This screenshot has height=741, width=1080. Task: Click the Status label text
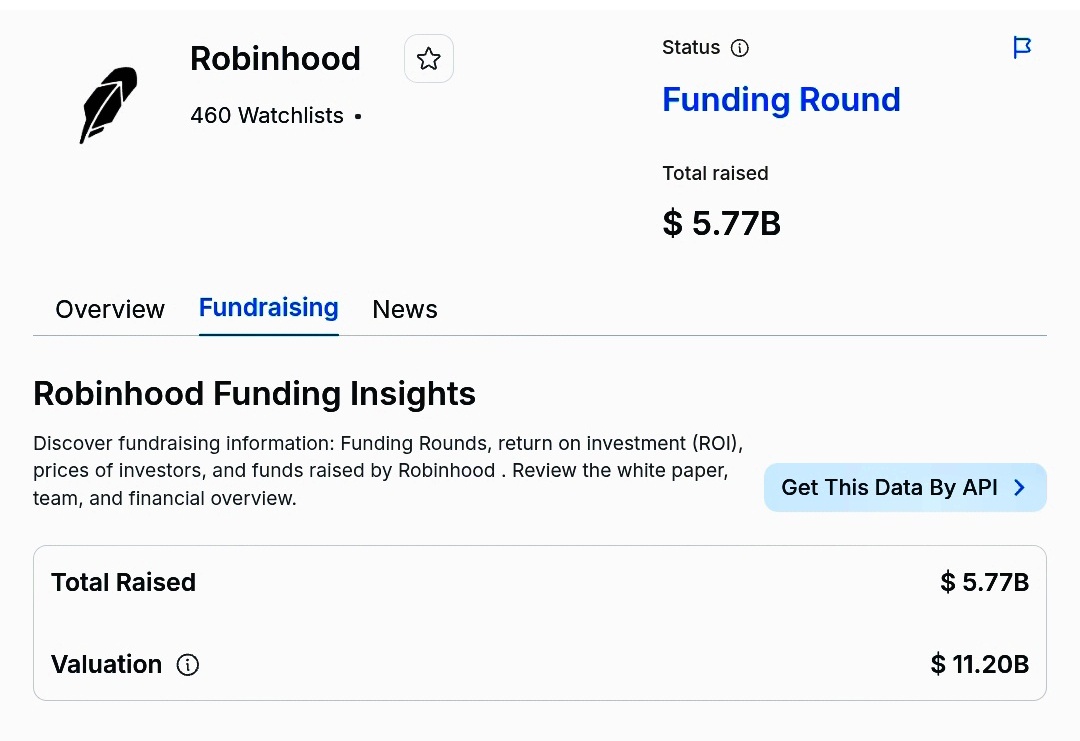pyautogui.click(x=691, y=48)
